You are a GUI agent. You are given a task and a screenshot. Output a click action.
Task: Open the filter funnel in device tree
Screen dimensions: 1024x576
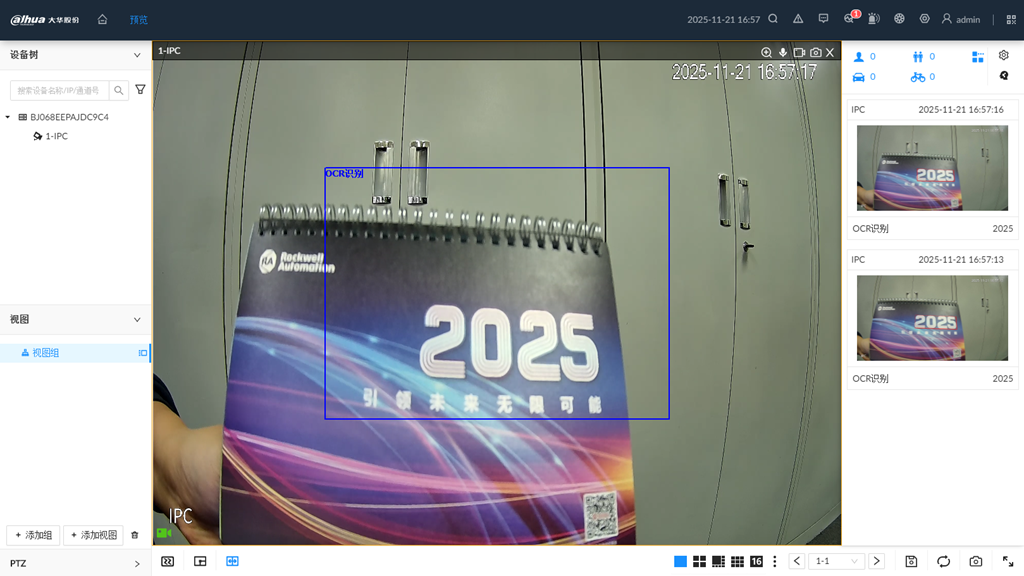click(x=140, y=90)
